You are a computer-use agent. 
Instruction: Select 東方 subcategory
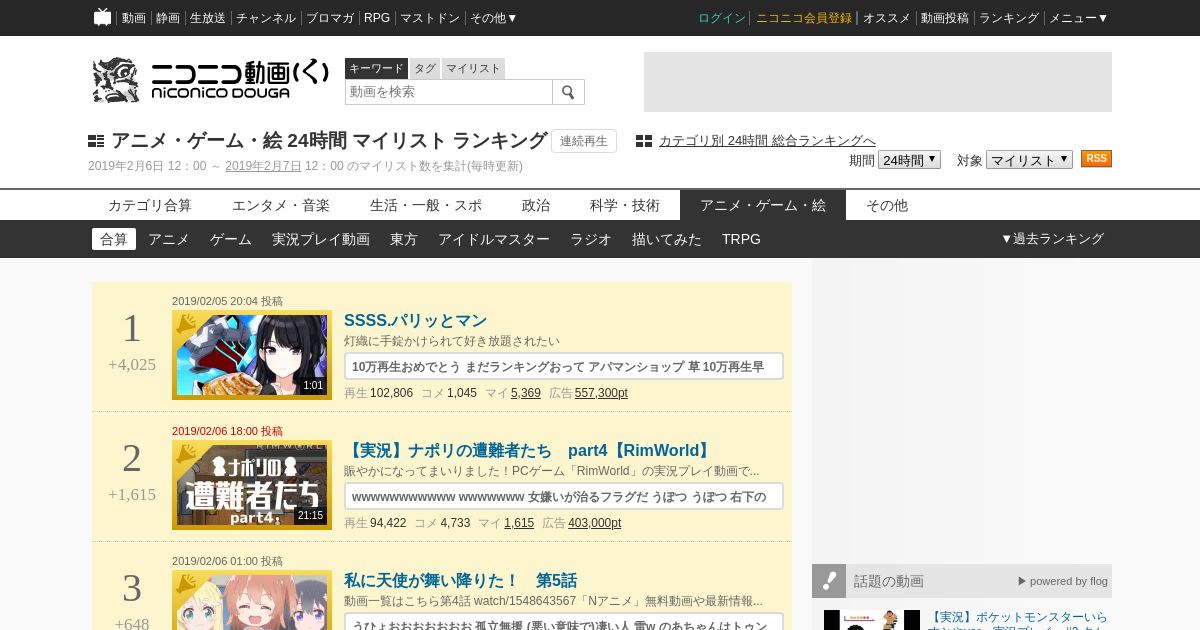coord(404,239)
